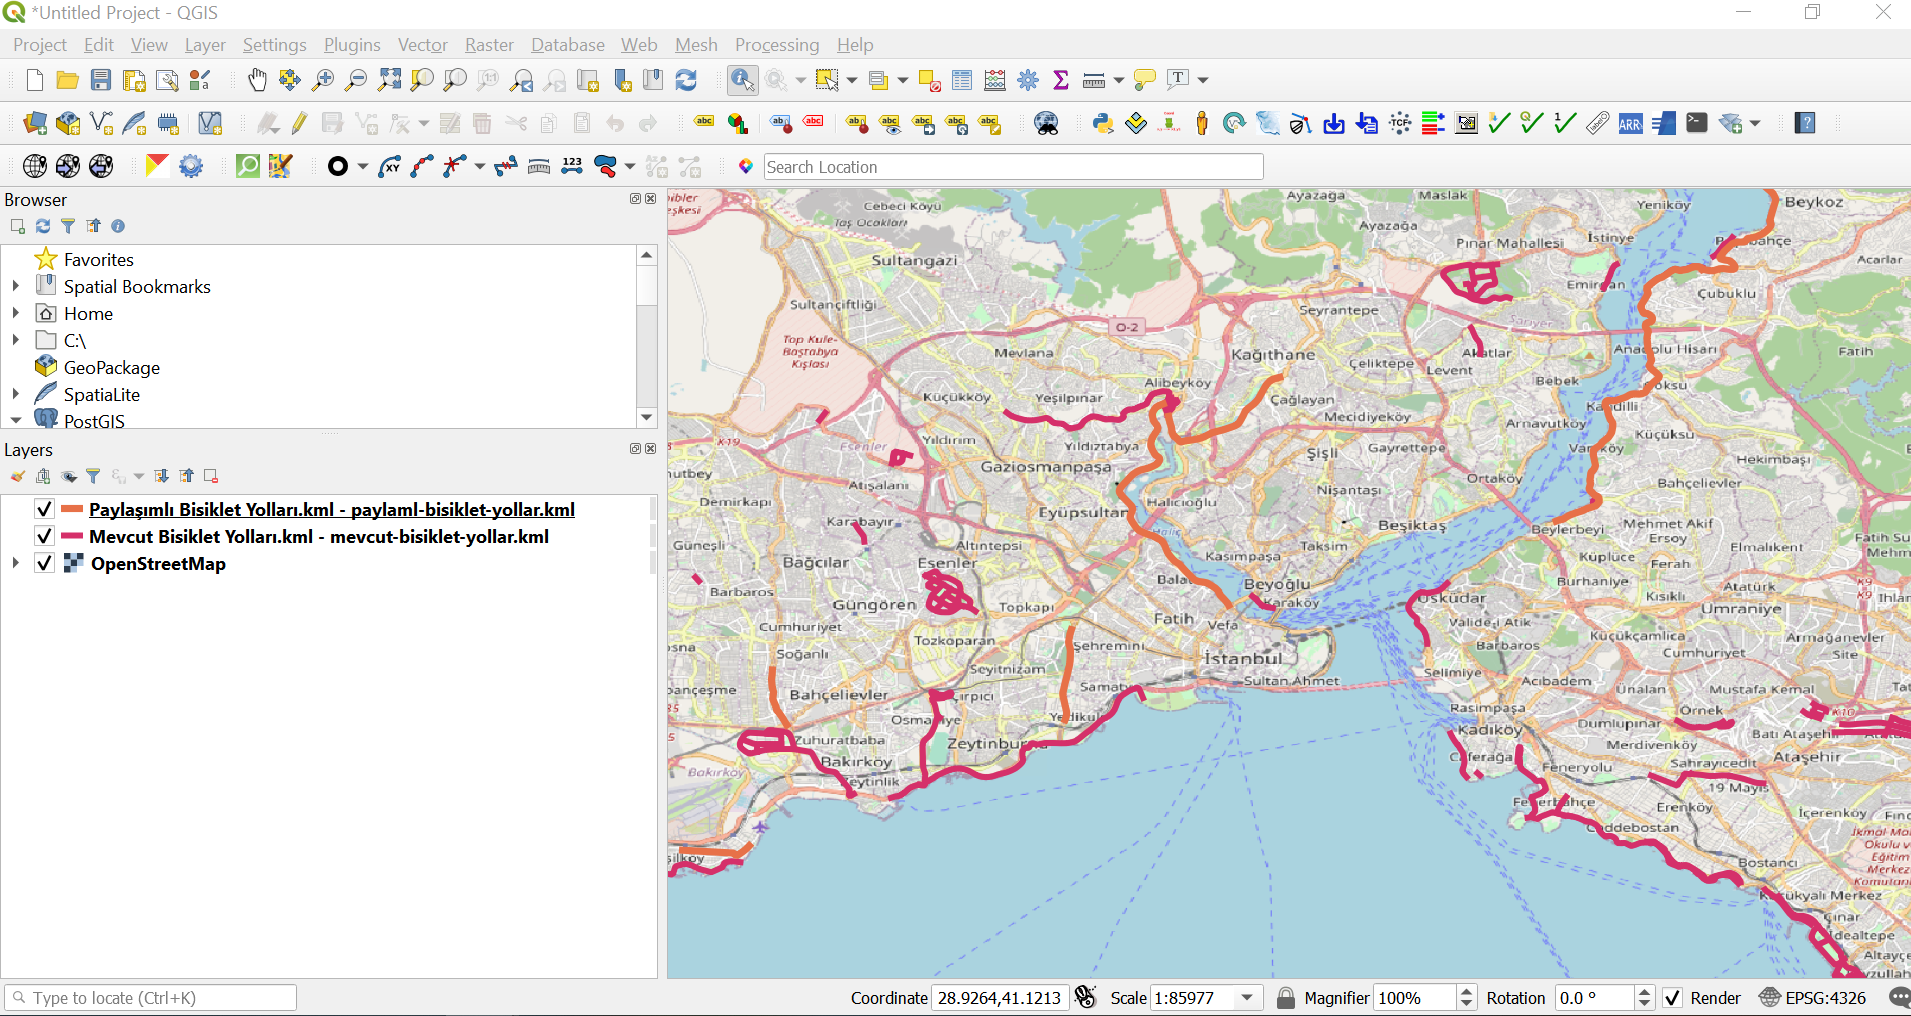Expand the Home node
The image size is (1911, 1016).
point(16,313)
